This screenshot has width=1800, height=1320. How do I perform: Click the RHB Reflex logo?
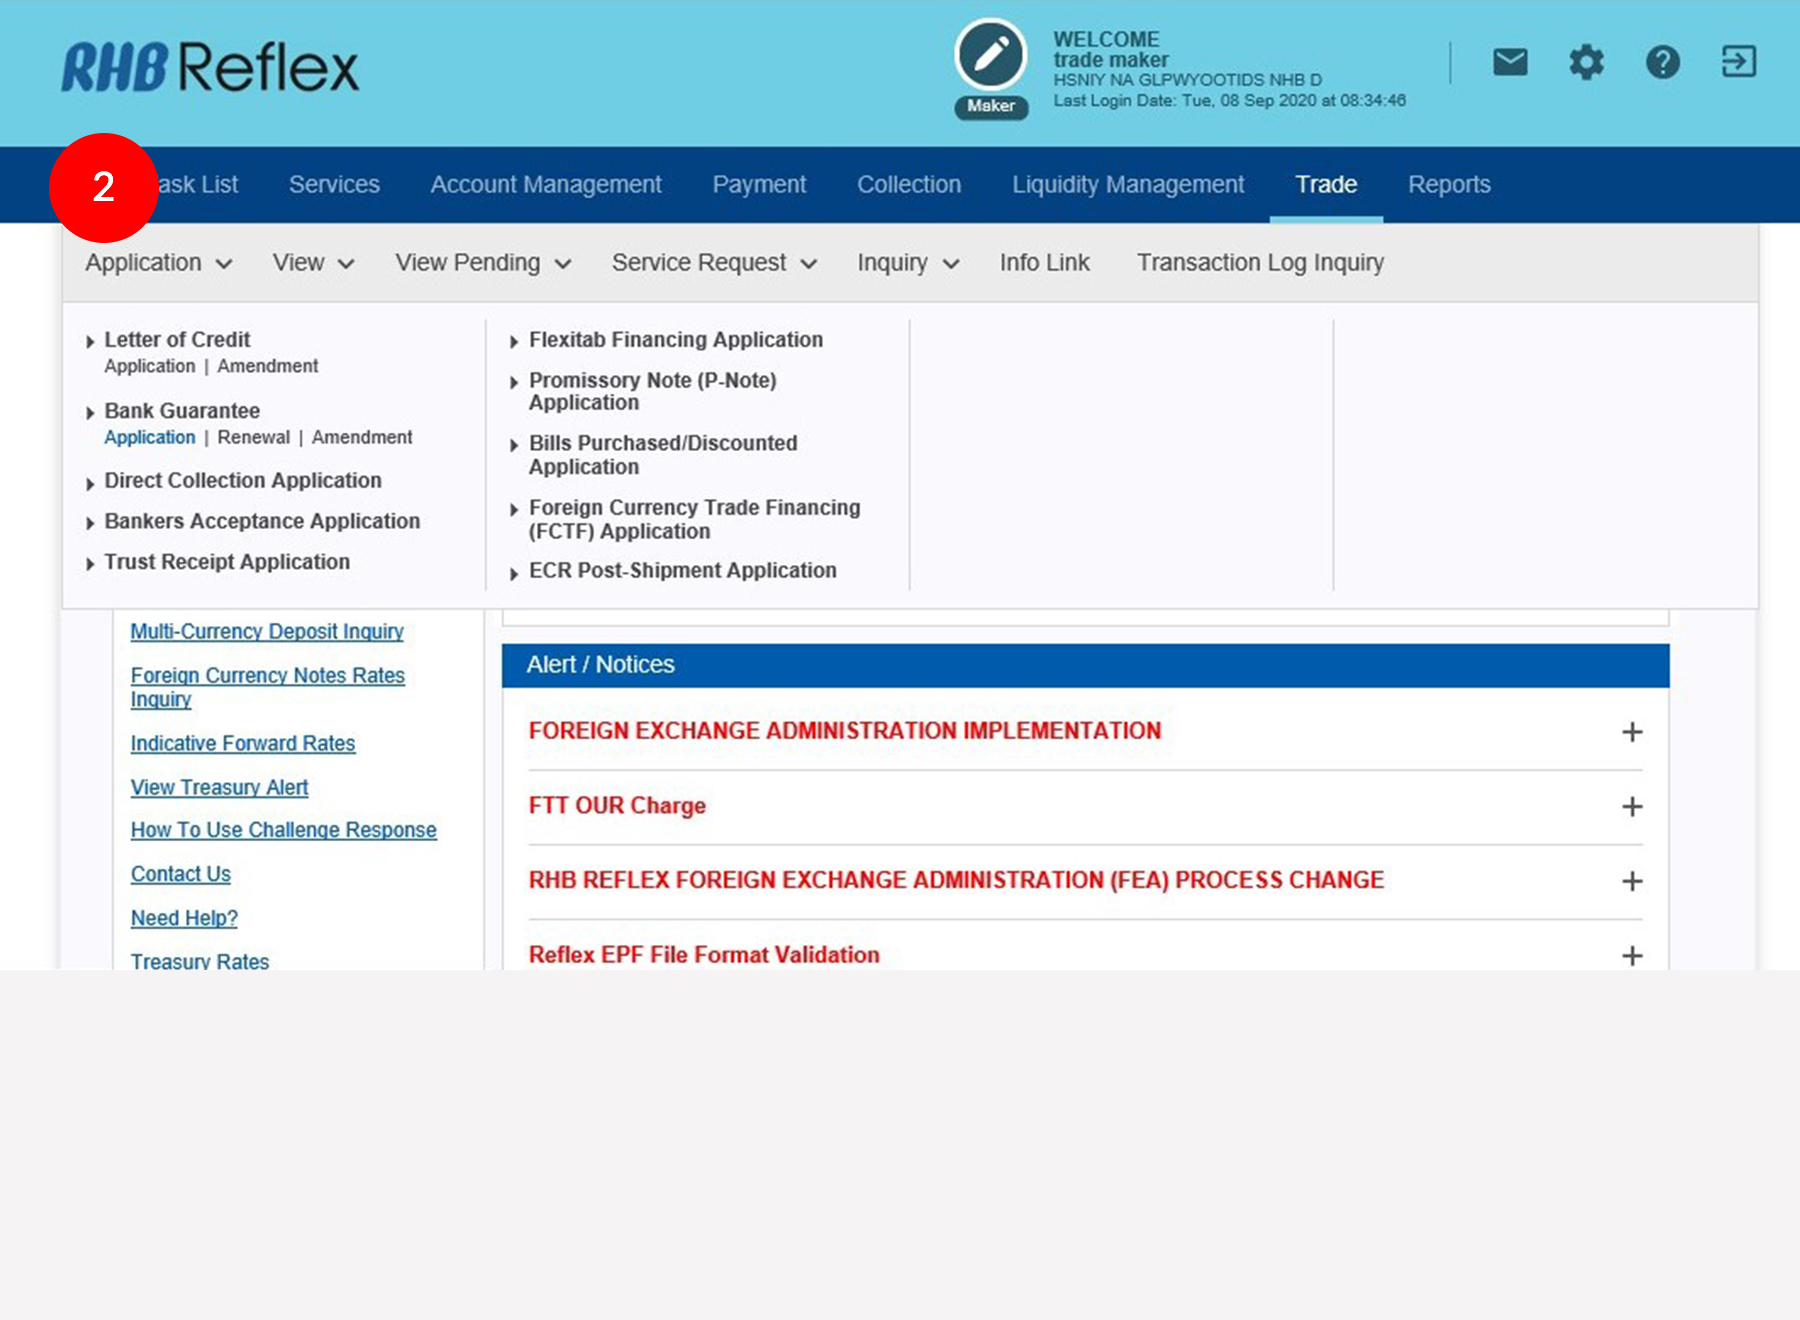210,68
